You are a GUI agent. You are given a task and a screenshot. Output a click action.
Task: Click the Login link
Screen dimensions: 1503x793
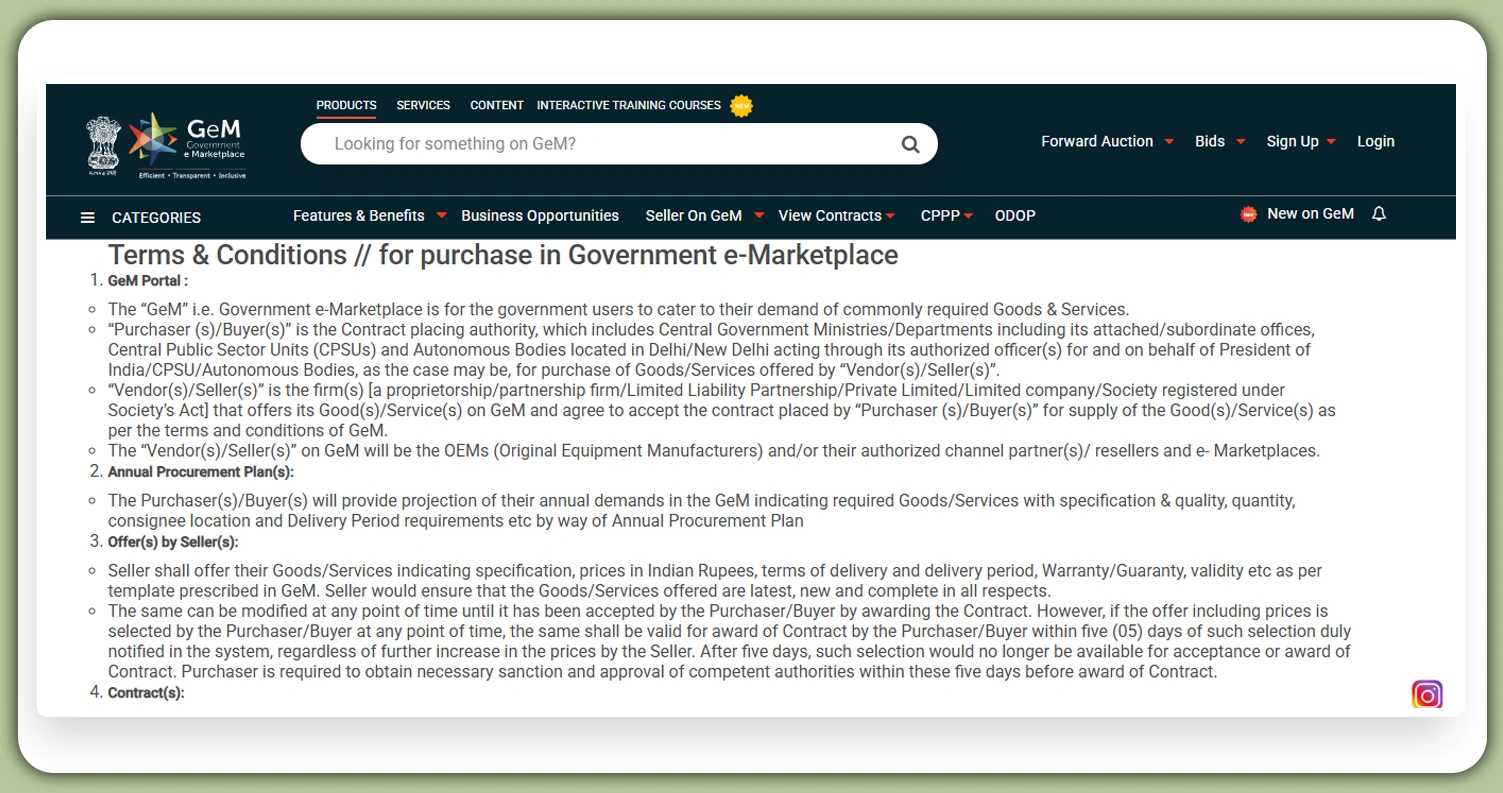tap(1375, 141)
